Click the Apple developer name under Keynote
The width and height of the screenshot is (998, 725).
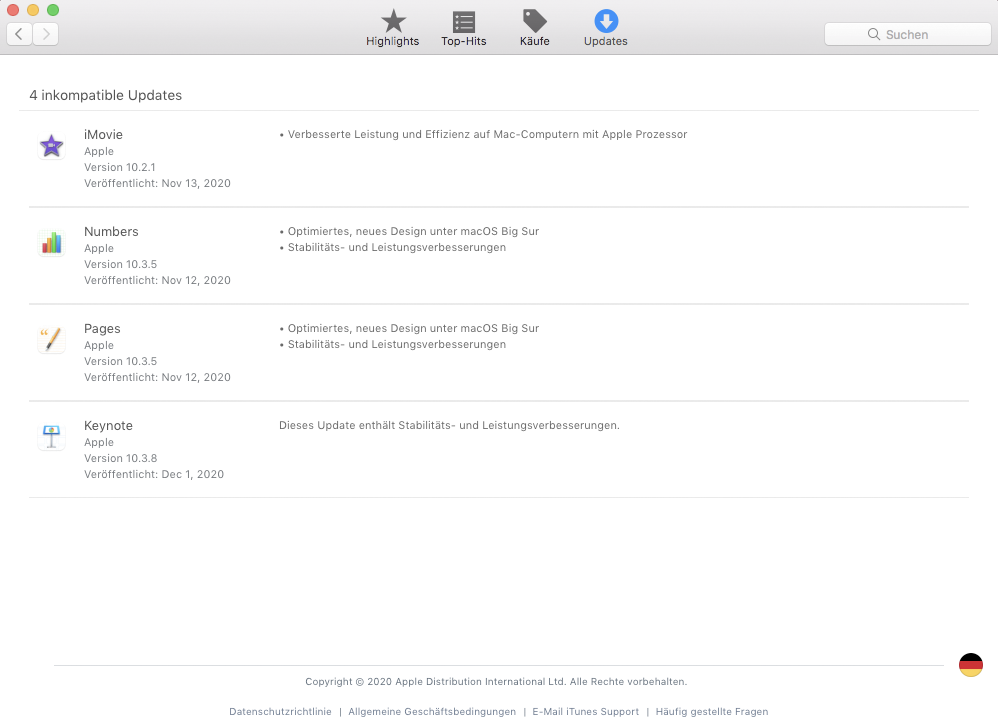tap(99, 442)
